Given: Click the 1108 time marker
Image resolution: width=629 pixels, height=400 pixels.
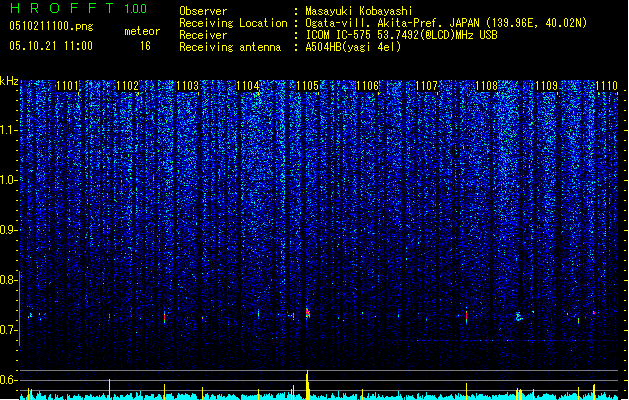Looking at the screenshot, I should pyautogui.click(x=486, y=86).
